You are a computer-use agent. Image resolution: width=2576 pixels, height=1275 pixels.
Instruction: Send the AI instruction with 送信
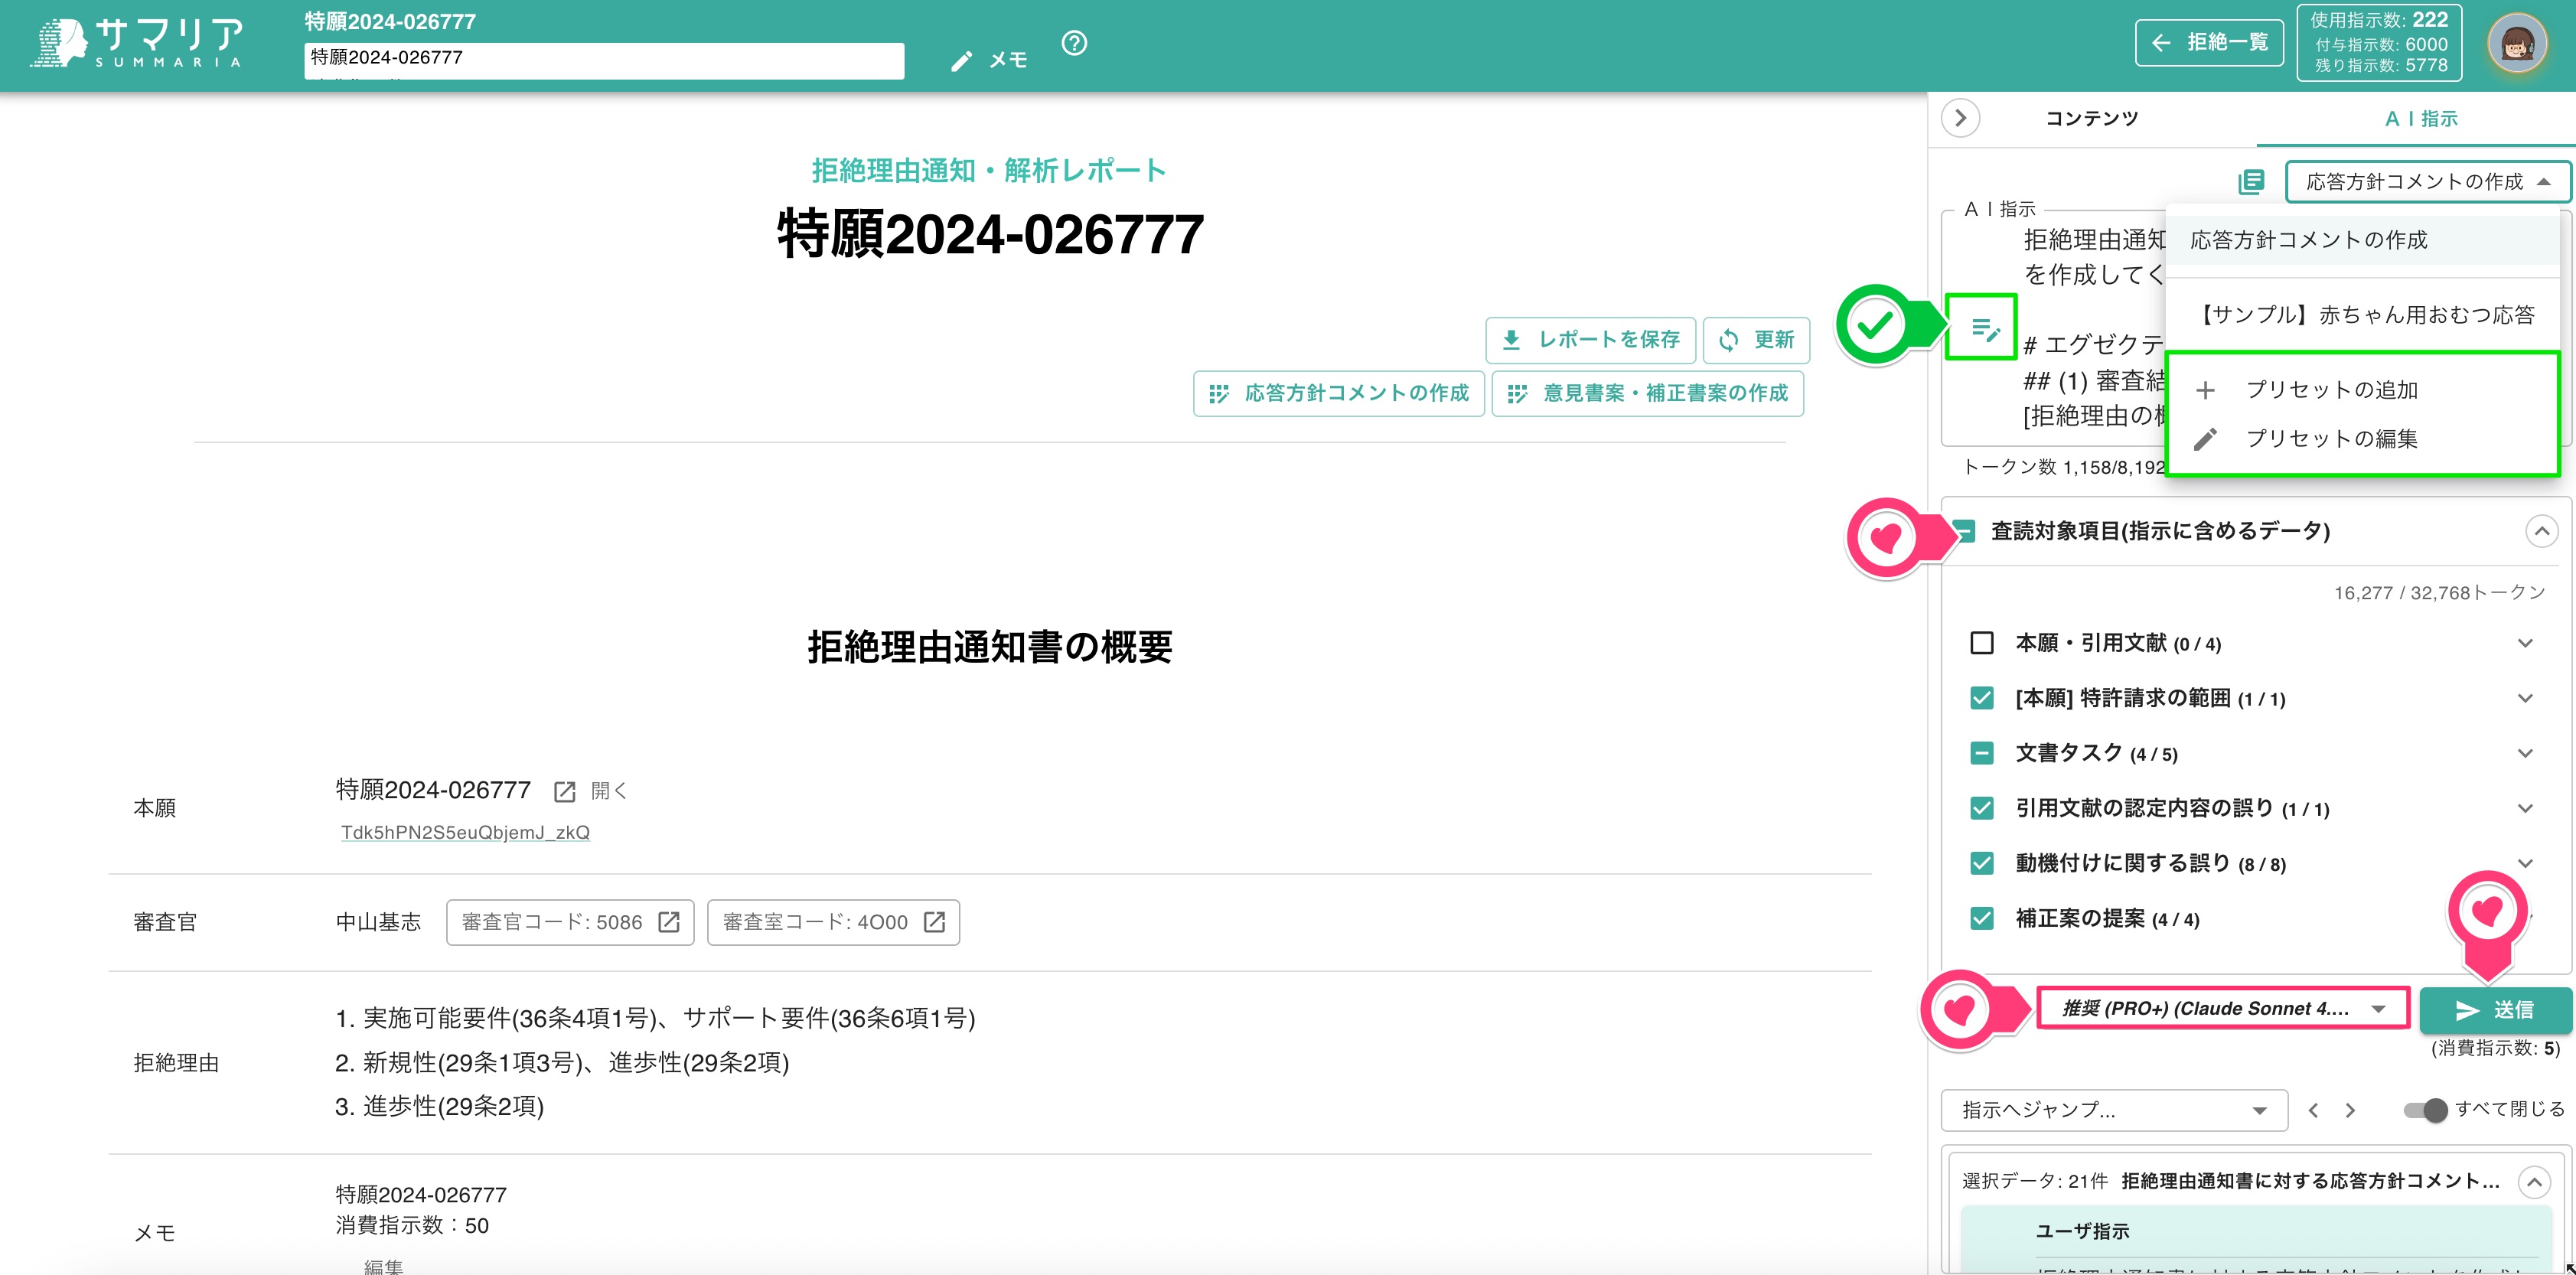[2495, 1010]
